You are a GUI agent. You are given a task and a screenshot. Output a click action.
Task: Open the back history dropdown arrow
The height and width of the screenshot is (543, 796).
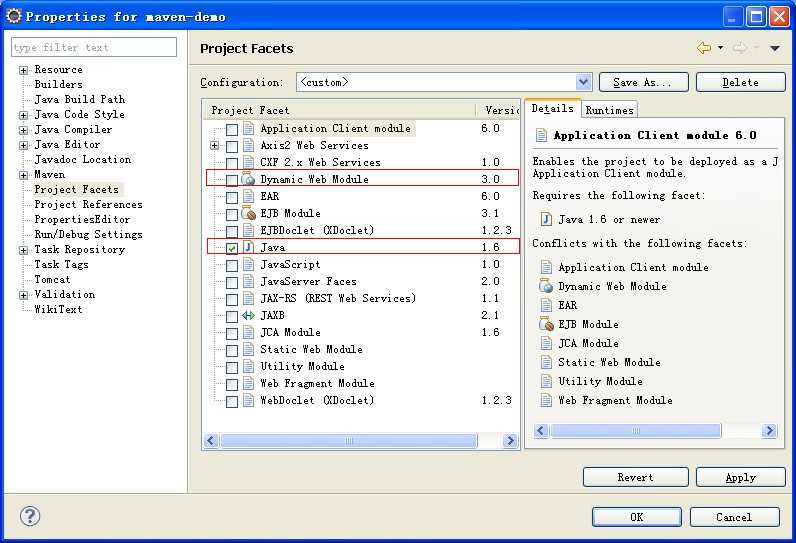pos(720,48)
